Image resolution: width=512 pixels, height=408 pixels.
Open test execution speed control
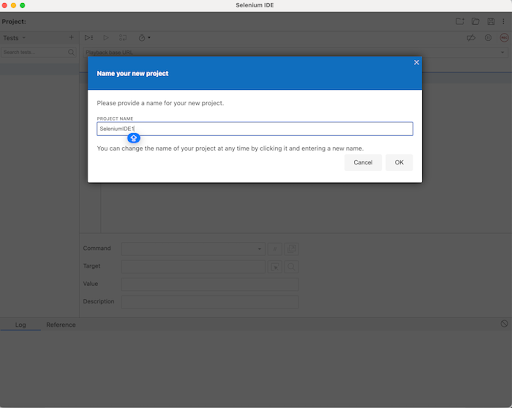tap(144, 38)
